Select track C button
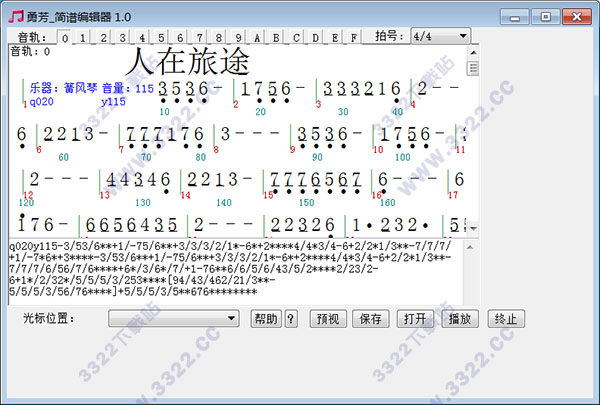Image resolution: width=600 pixels, height=405 pixels. (x=296, y=38)
